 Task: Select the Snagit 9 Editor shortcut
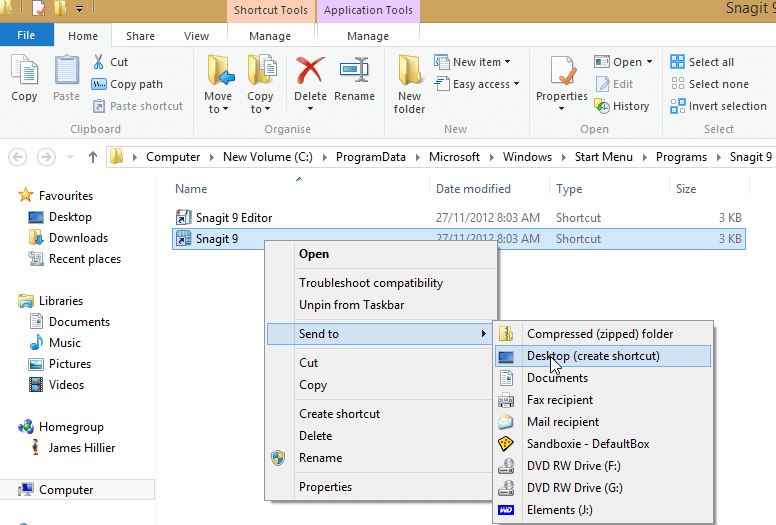[234, 218]
